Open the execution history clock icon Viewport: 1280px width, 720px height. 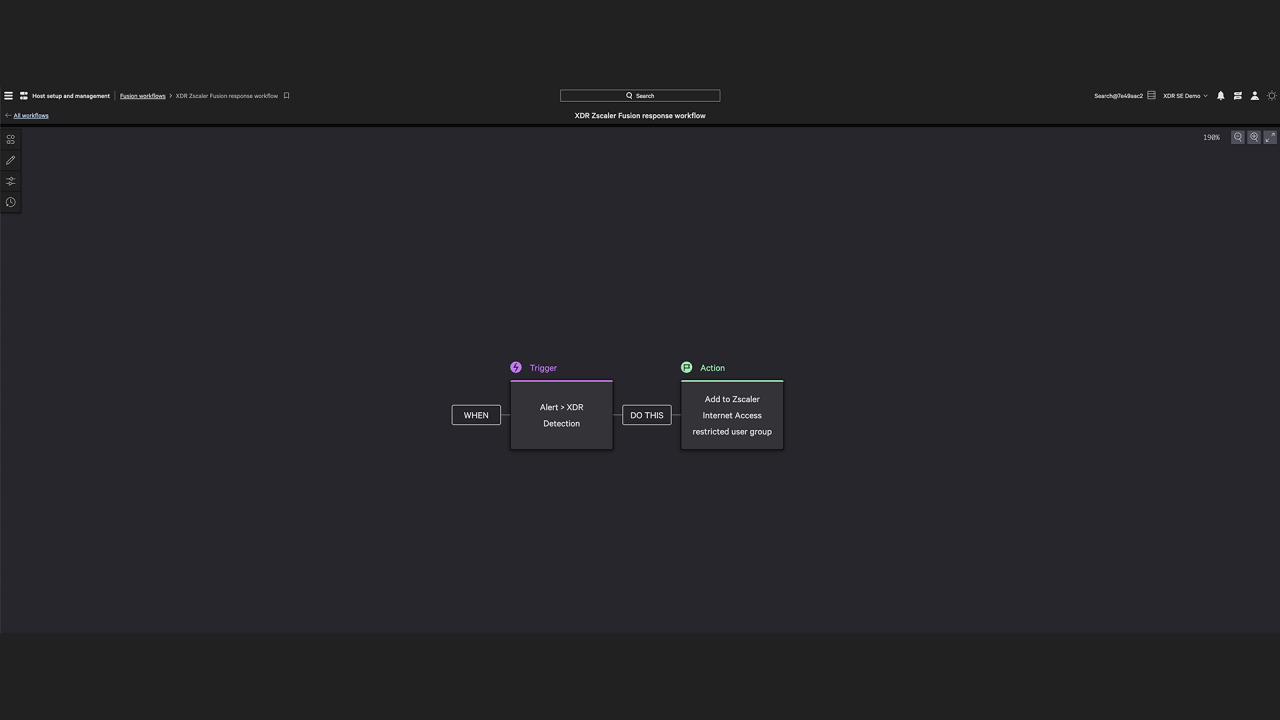click(x=11, y=202)
